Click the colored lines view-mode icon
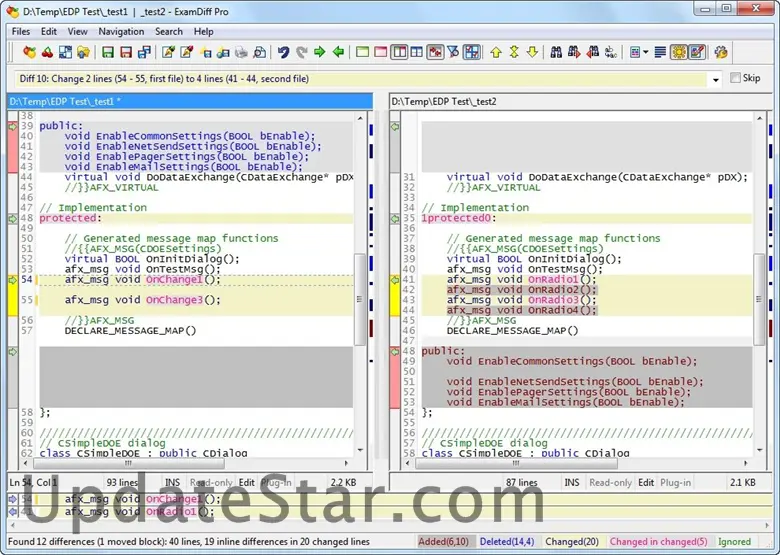The height and width of the screenshot is (555, 780). (x=635, y=52)
